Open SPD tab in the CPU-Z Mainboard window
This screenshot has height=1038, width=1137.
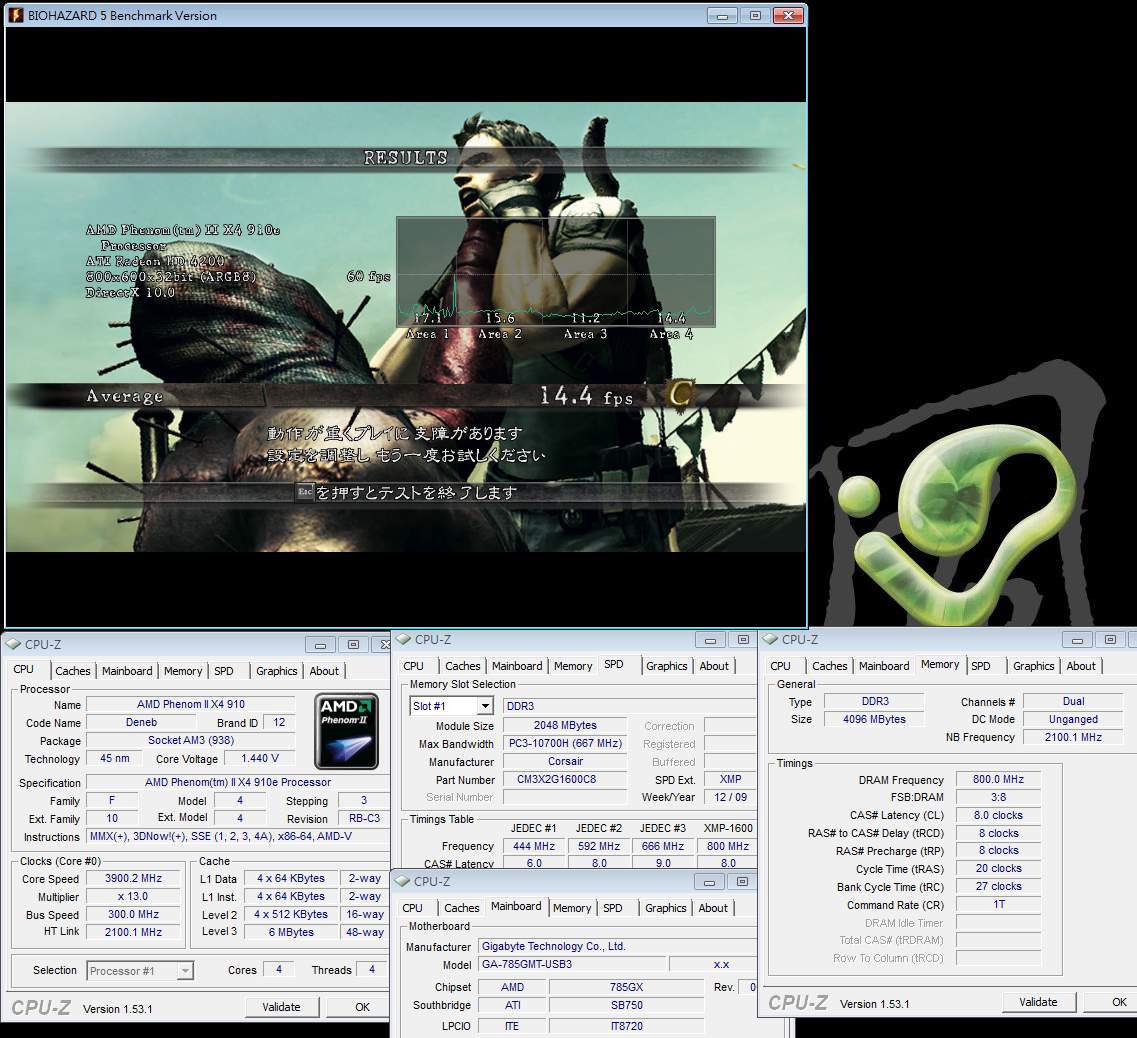[613, 908]
